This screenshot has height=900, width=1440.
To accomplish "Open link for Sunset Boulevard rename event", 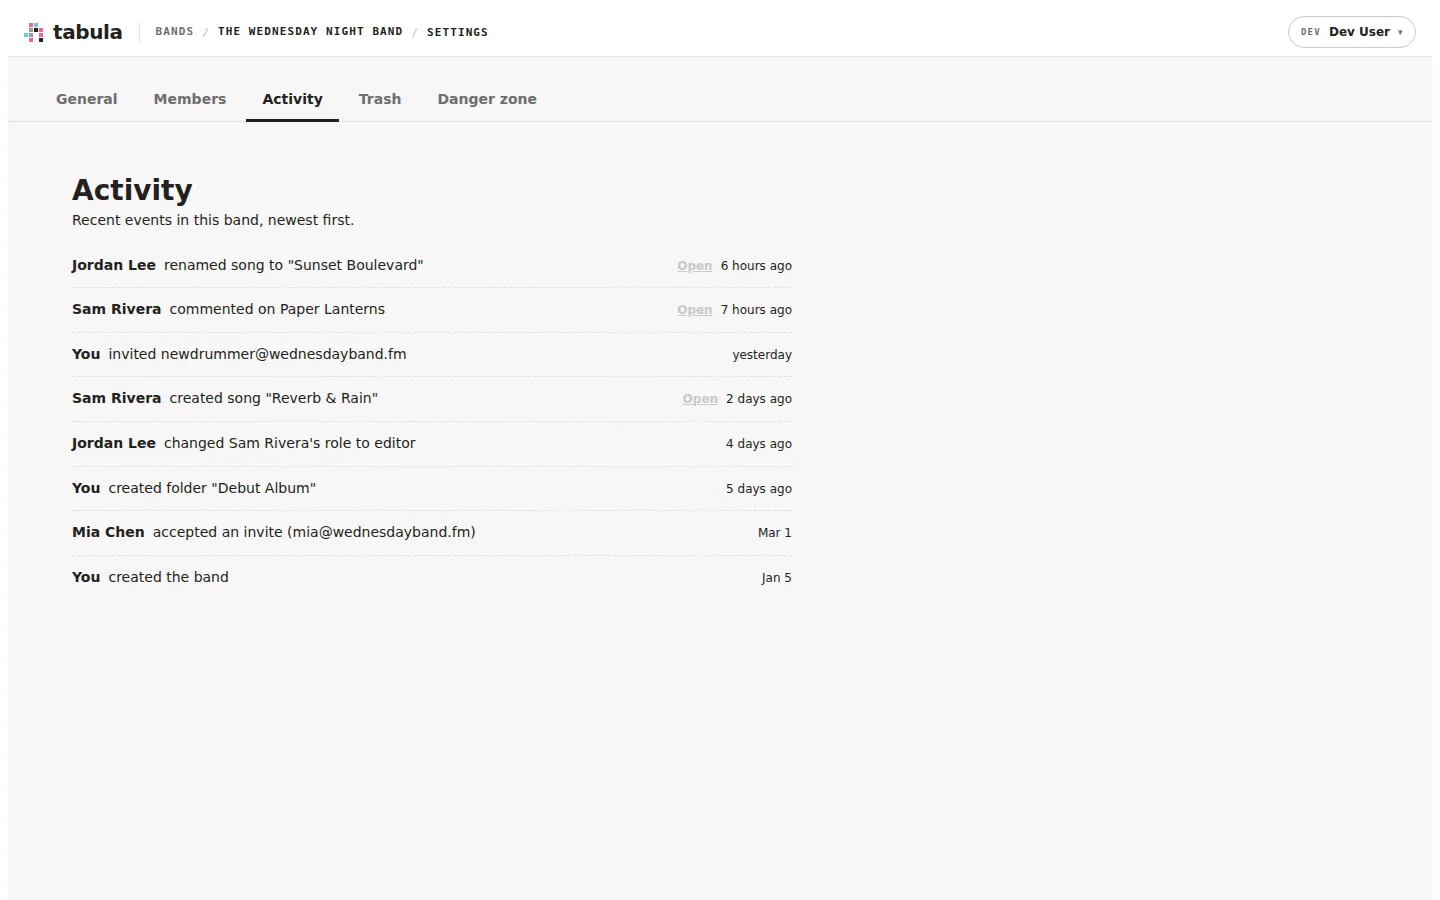I will (x=694, y=266).
